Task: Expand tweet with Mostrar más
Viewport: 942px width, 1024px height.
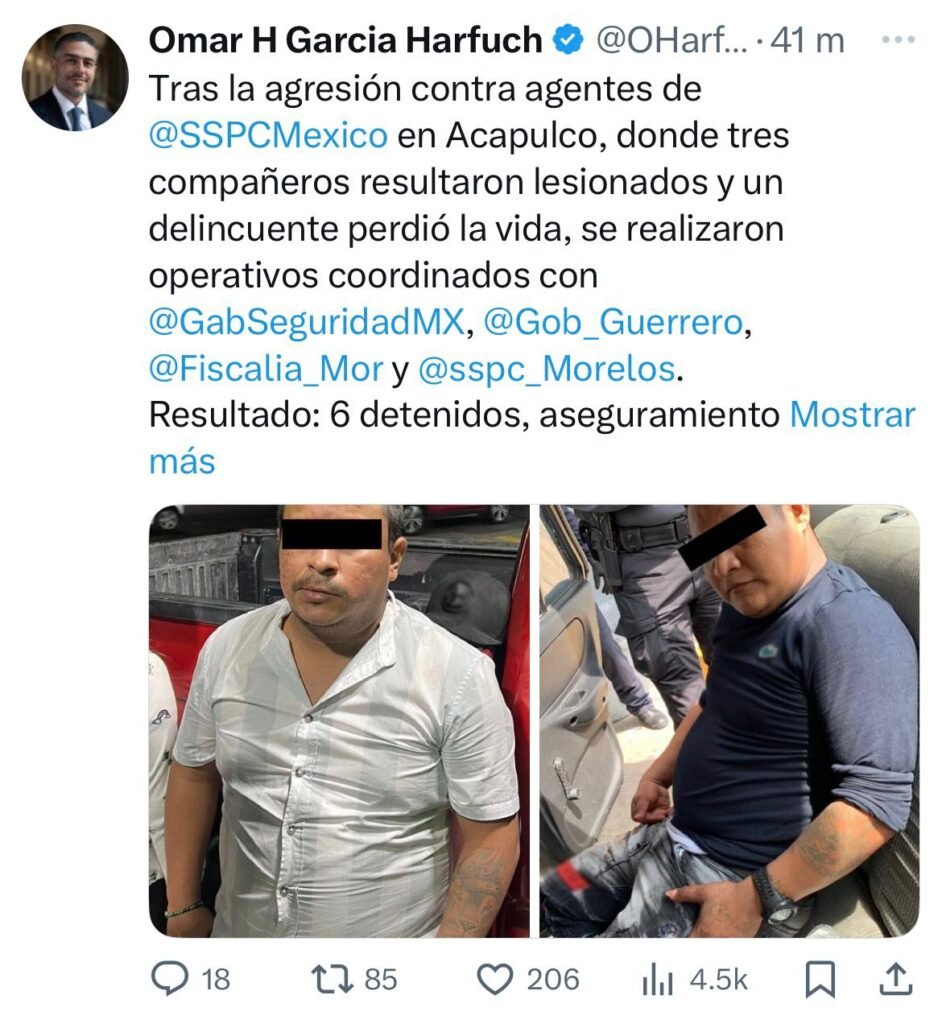Action: [532, 438]
